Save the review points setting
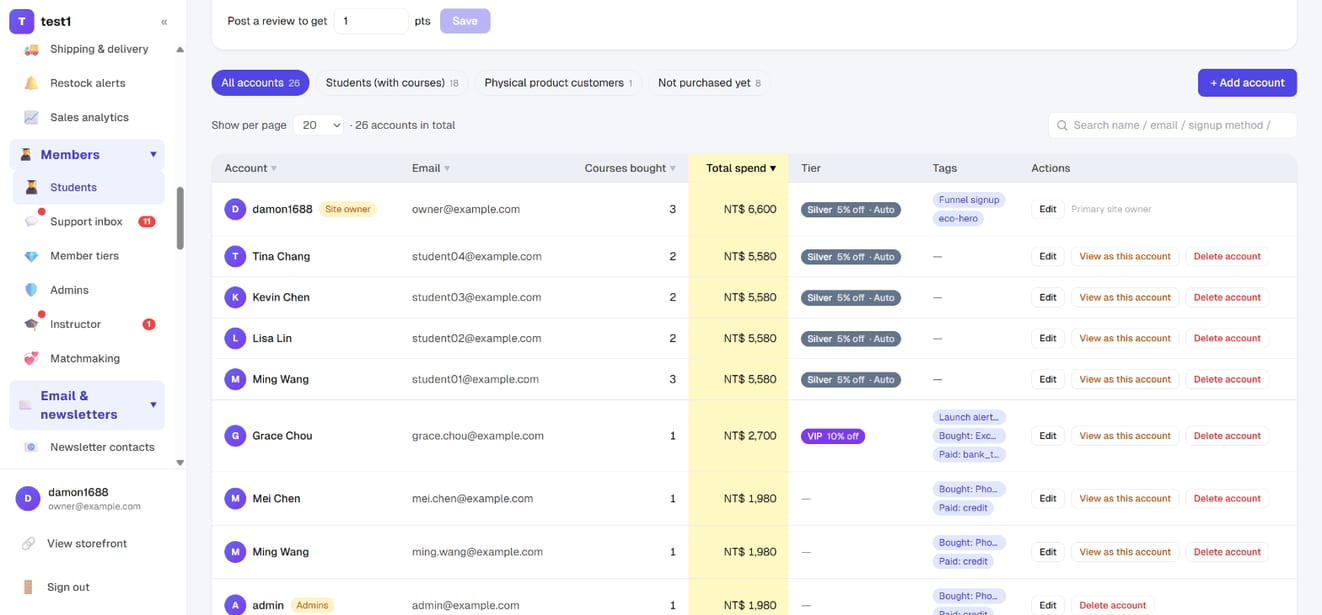Viewport: 1322px width, 615px height. click(x=465, y=21)
